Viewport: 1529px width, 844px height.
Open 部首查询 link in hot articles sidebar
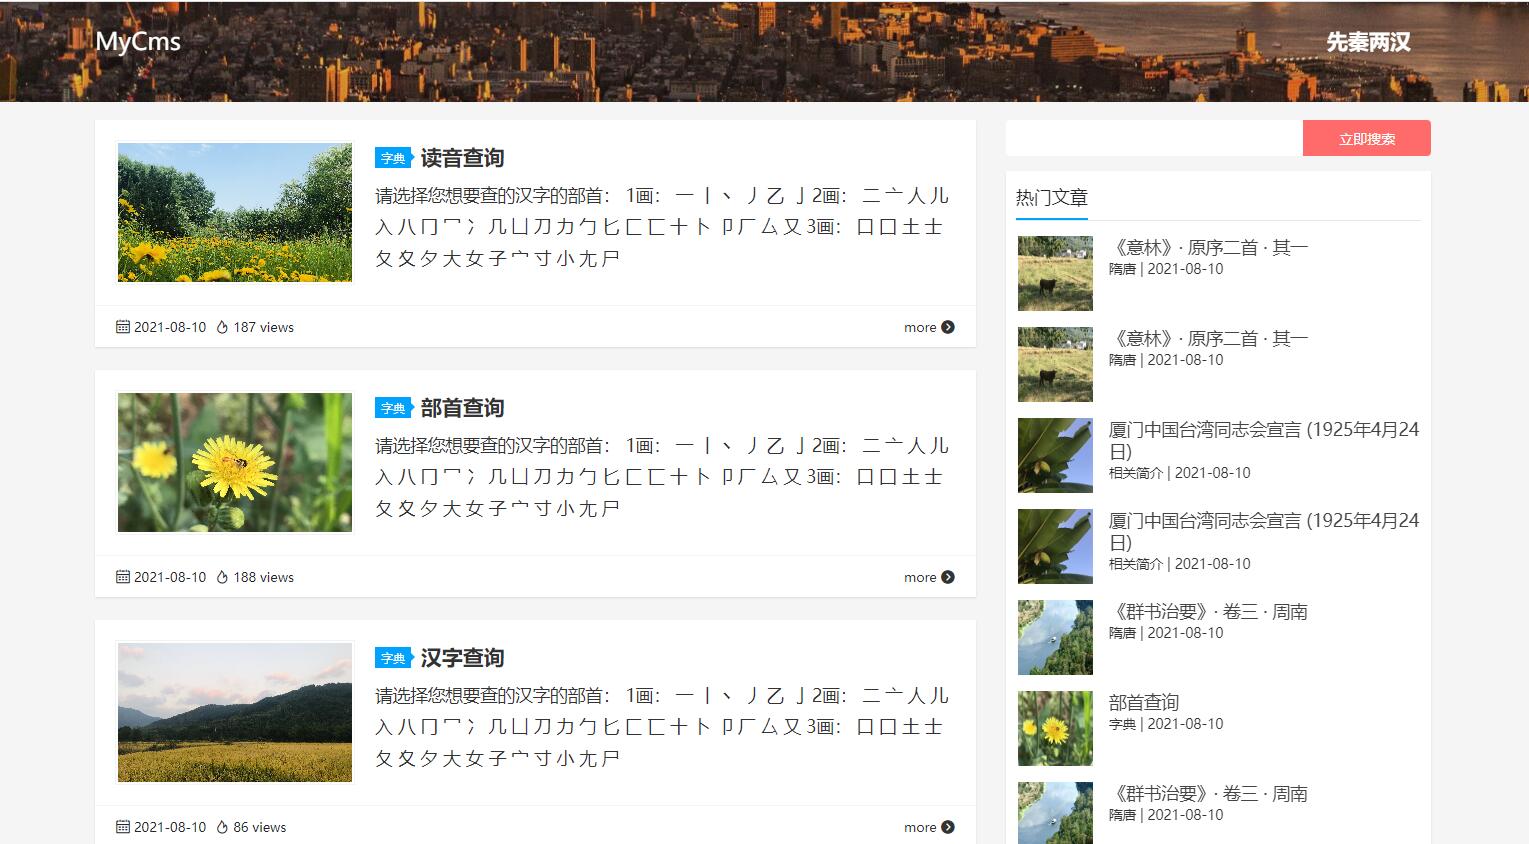(x=1144, y=702)
